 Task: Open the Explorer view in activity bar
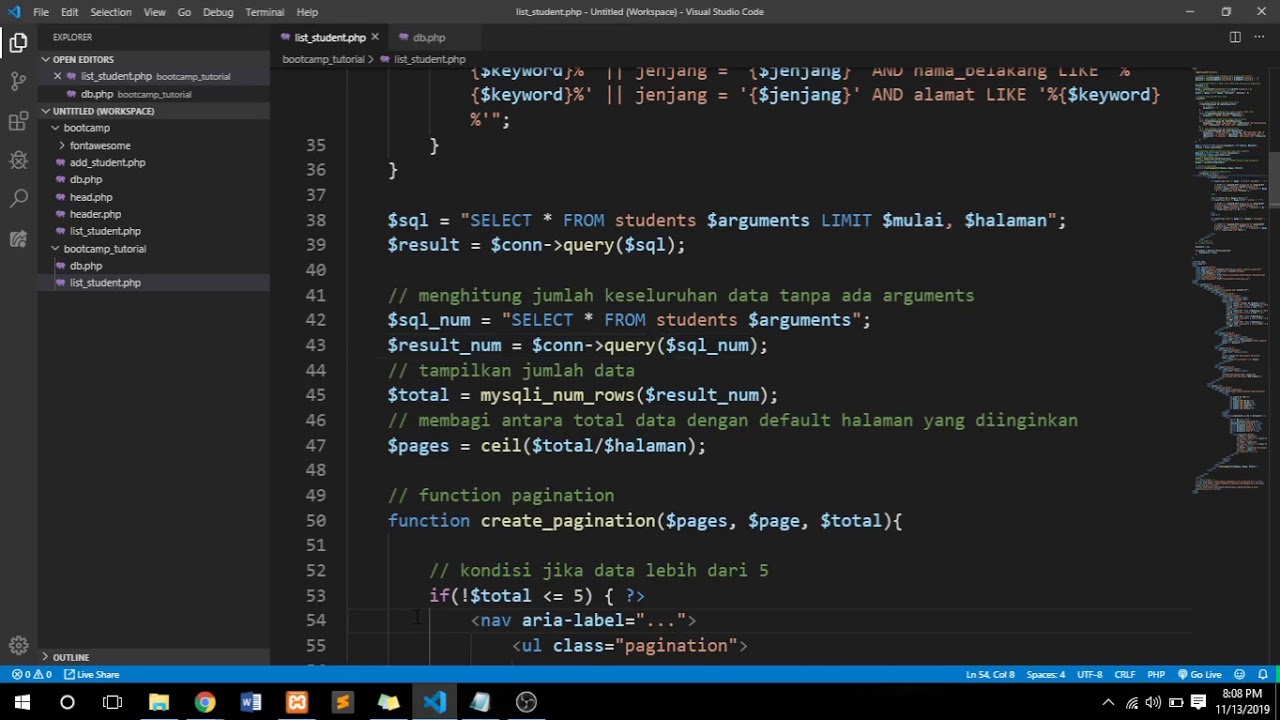coord(18,43)
